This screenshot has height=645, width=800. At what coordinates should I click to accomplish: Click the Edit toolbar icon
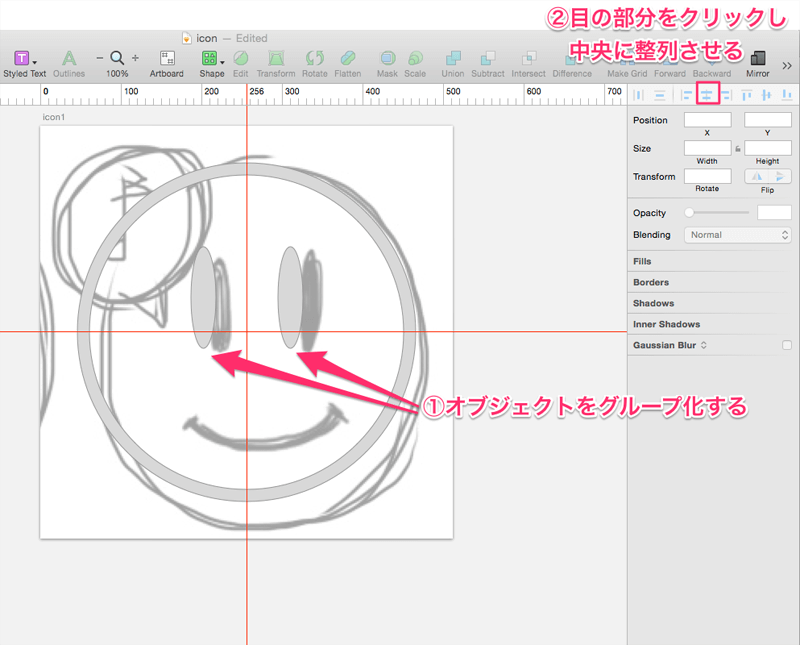pos(240,58)
